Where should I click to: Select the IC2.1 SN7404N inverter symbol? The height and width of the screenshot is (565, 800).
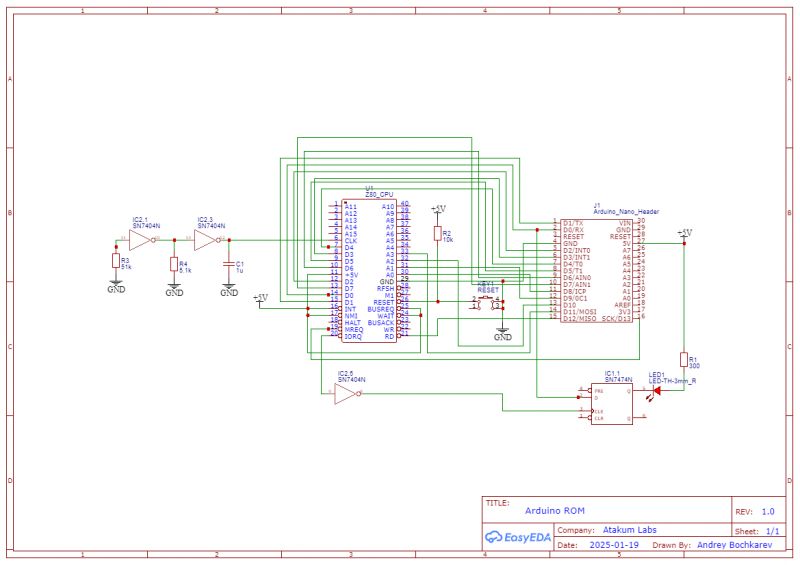(140, 240)
